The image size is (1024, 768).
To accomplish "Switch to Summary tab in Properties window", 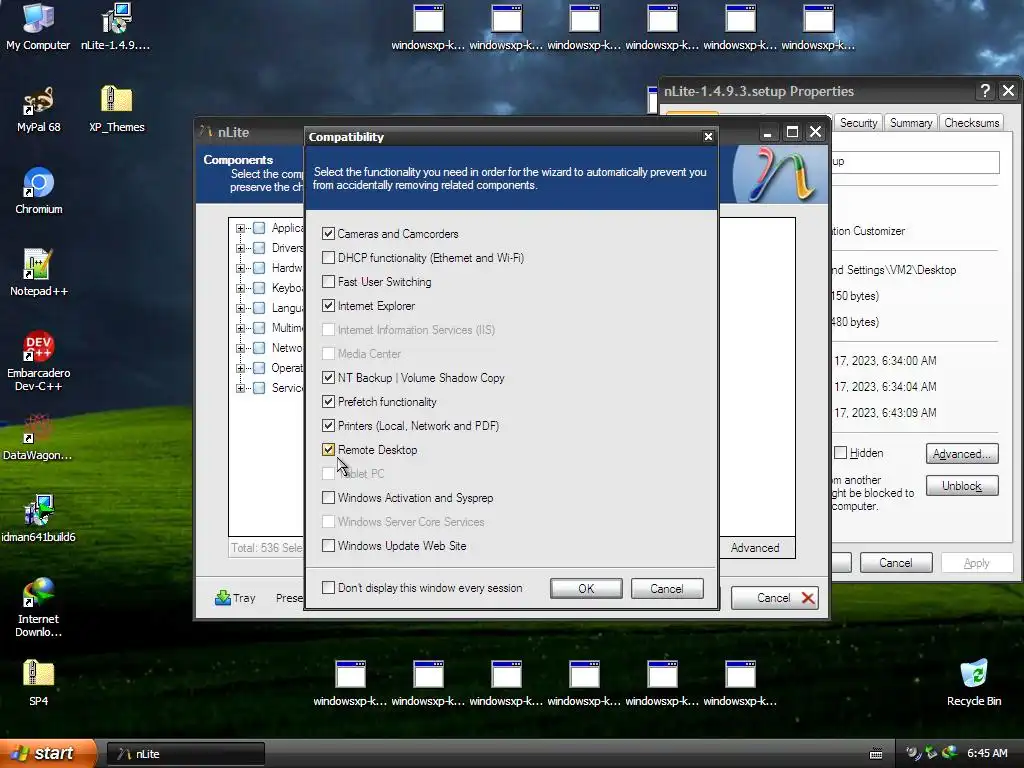I will (x=911, y=123).
